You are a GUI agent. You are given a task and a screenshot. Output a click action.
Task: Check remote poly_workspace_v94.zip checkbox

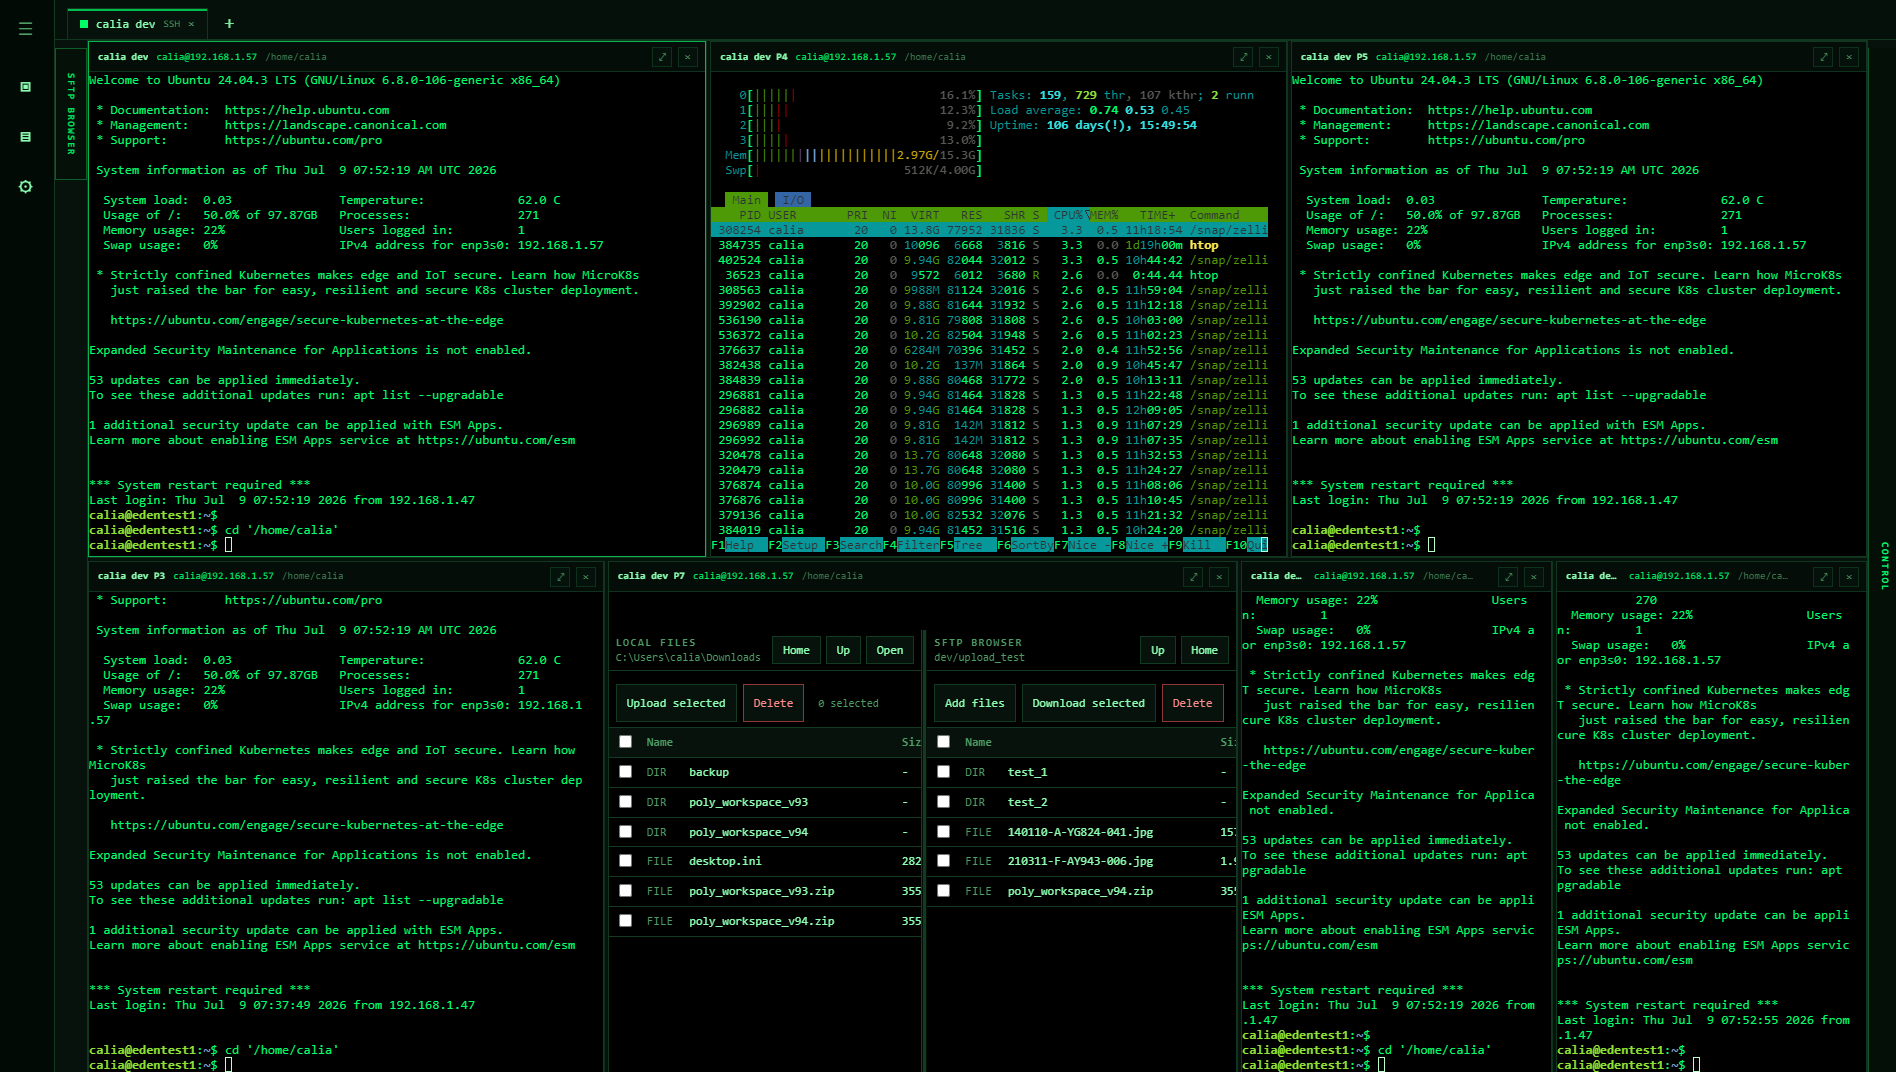pyautogui.click(x=943, y=891)
